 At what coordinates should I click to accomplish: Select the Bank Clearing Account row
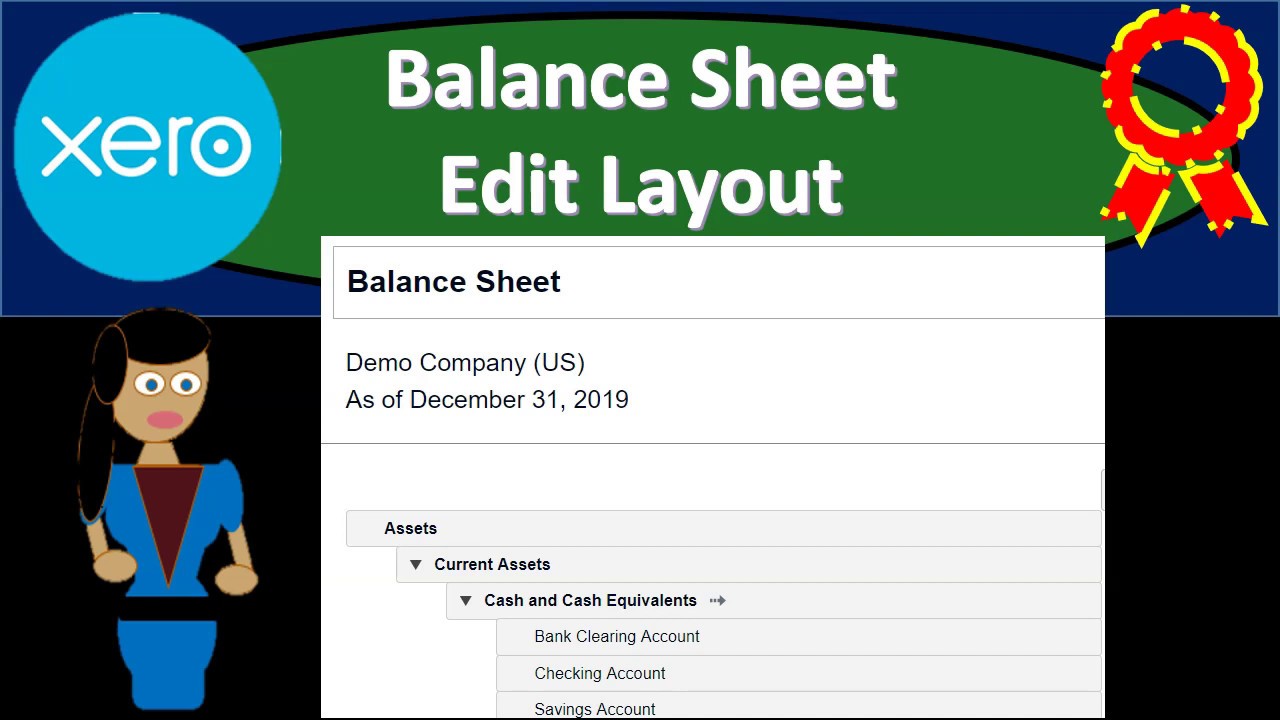799,637
